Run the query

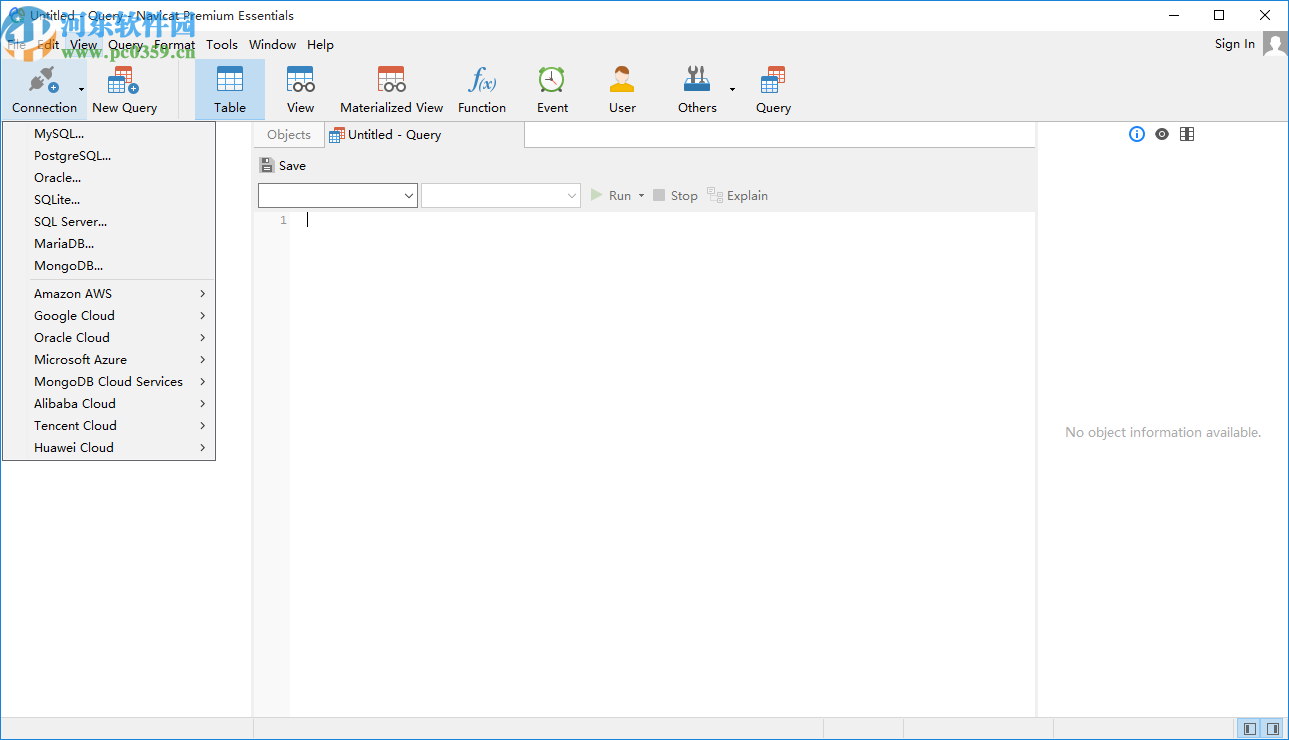(x=611, y=196)
